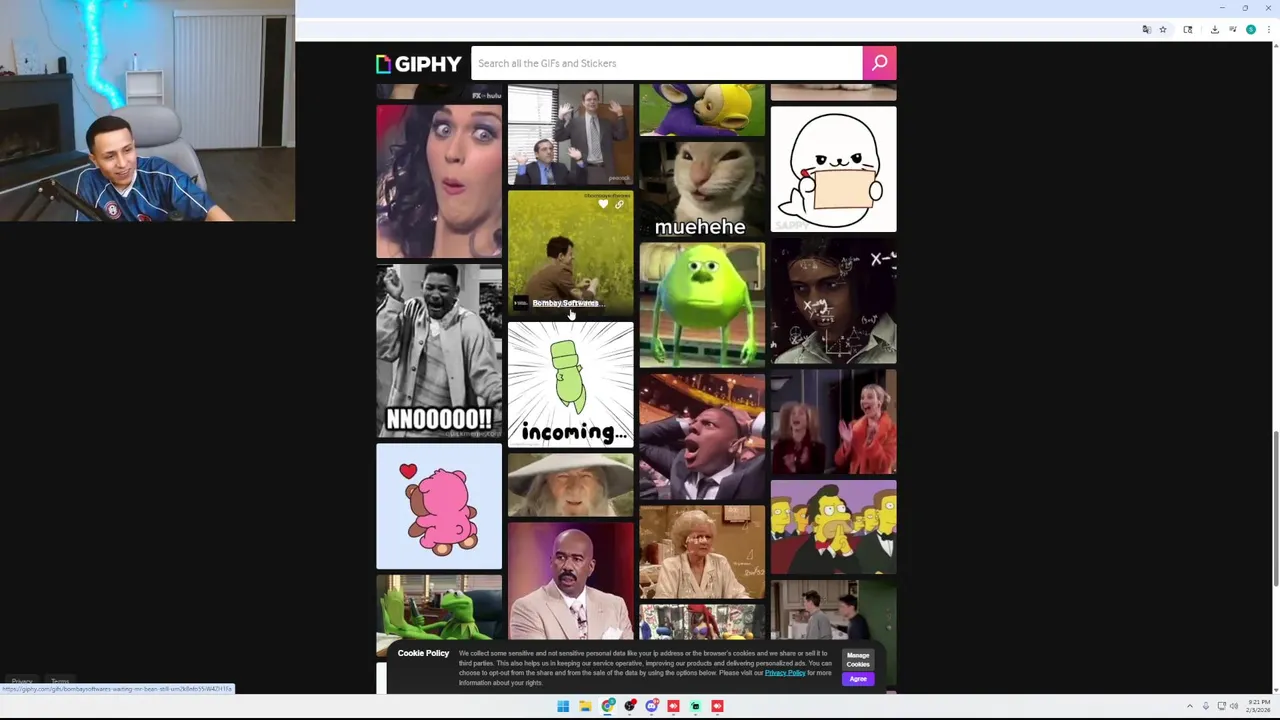Open the clock showing 9:21 PM
The width and height of the screenshot is (1280, 720).
[x=1258, y=706]
